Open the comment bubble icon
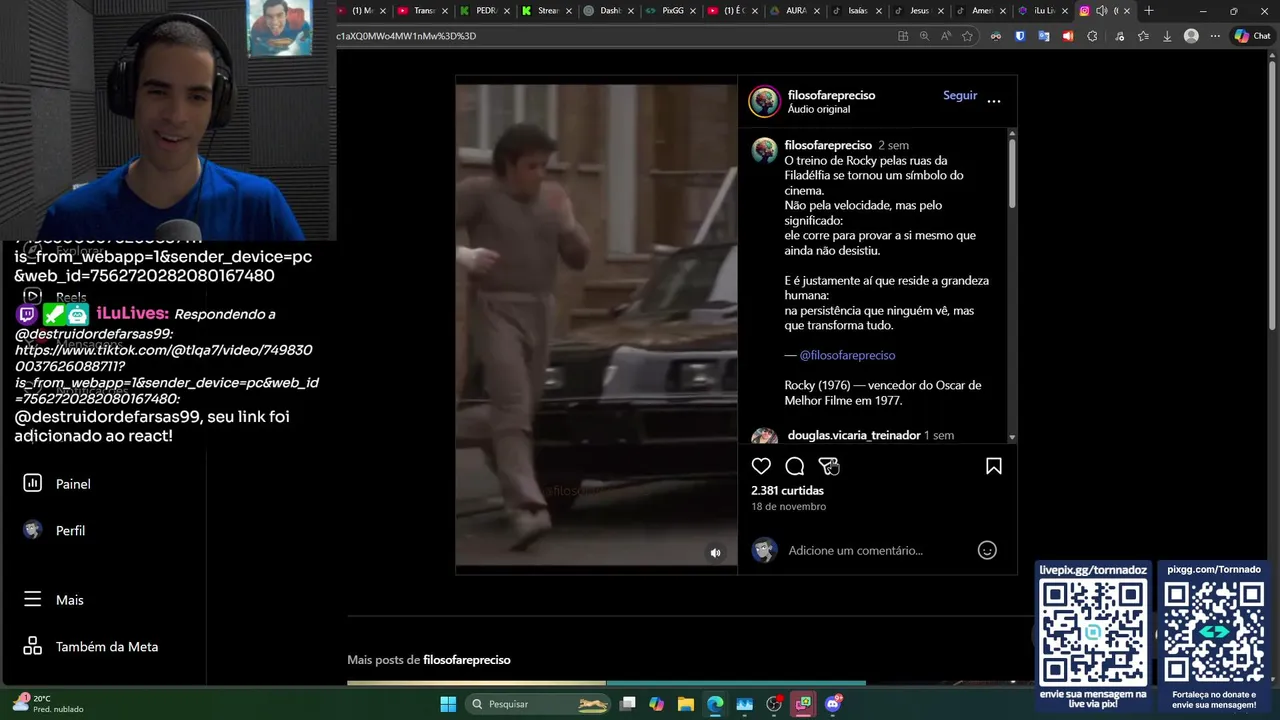The width and height of the screenshot is (1280, 720). 795,466
